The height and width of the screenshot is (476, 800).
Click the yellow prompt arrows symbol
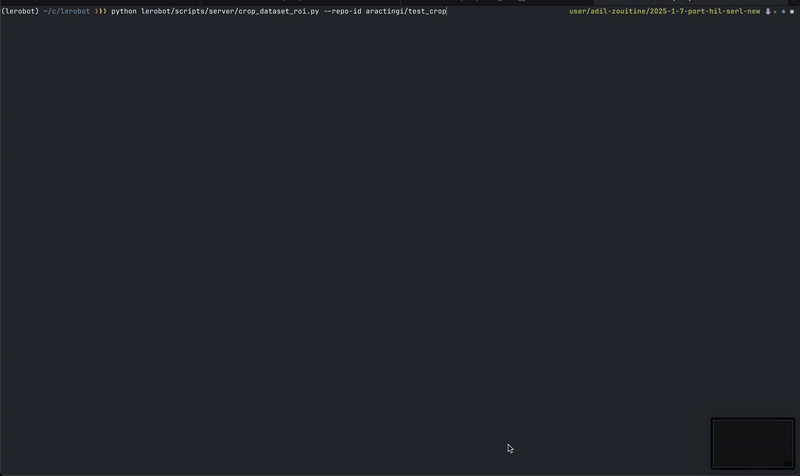[x=100, y=11]
